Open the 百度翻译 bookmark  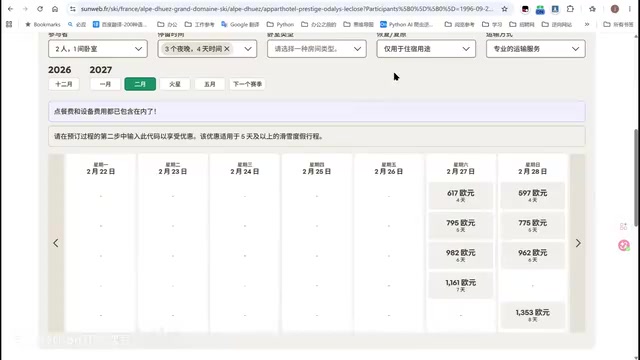[120, 24]
